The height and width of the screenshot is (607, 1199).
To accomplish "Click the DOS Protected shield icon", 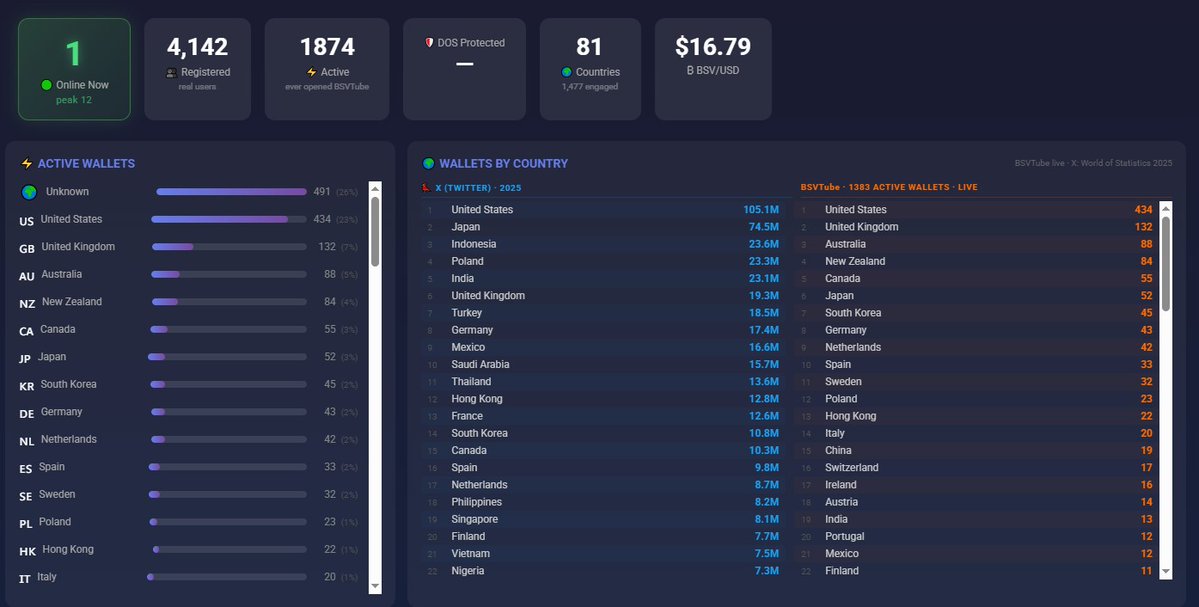I will [429, 43].
